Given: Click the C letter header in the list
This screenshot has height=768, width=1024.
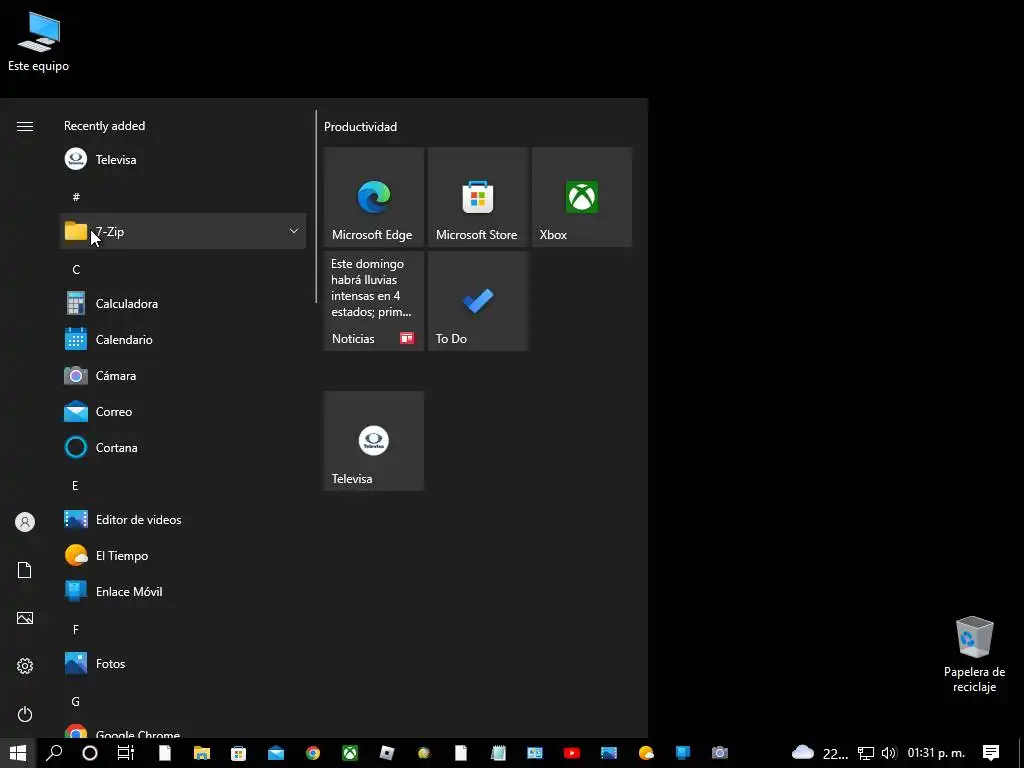Looking at the screenshot, I should (76, 269).
